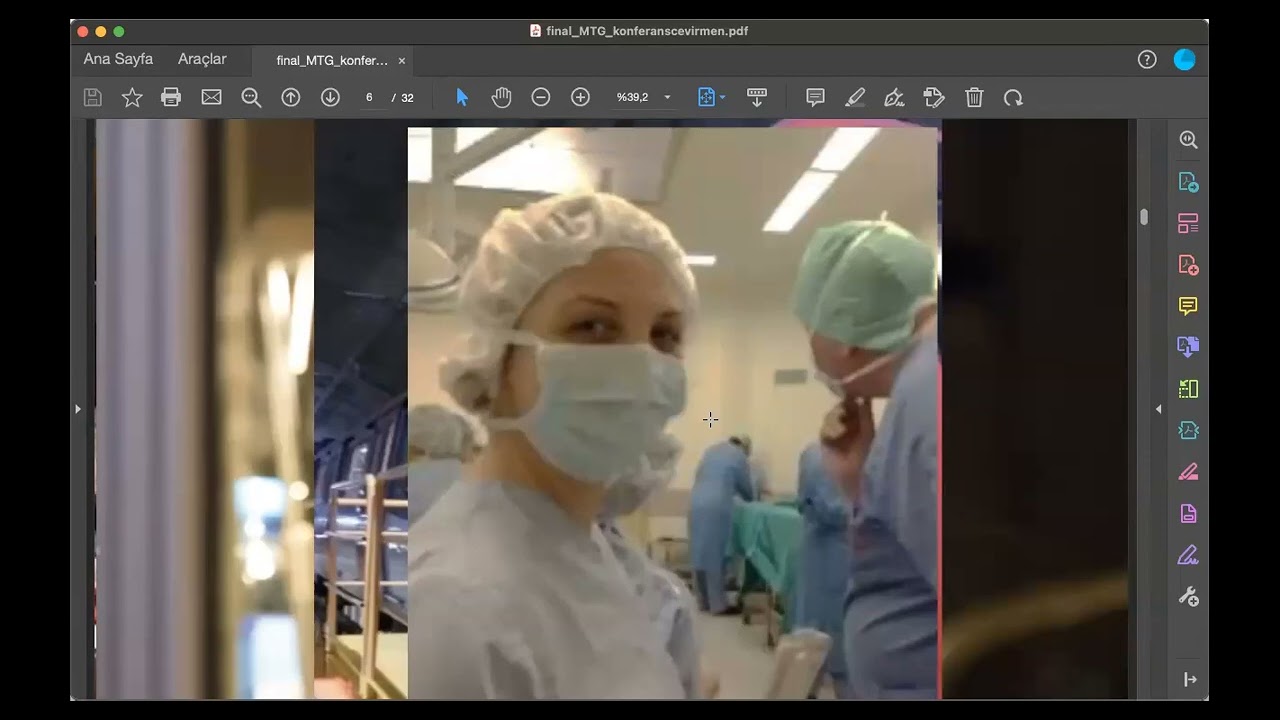Click the stamp and edit tool icon
The image size is (1280, 720).
pos(934,97)
